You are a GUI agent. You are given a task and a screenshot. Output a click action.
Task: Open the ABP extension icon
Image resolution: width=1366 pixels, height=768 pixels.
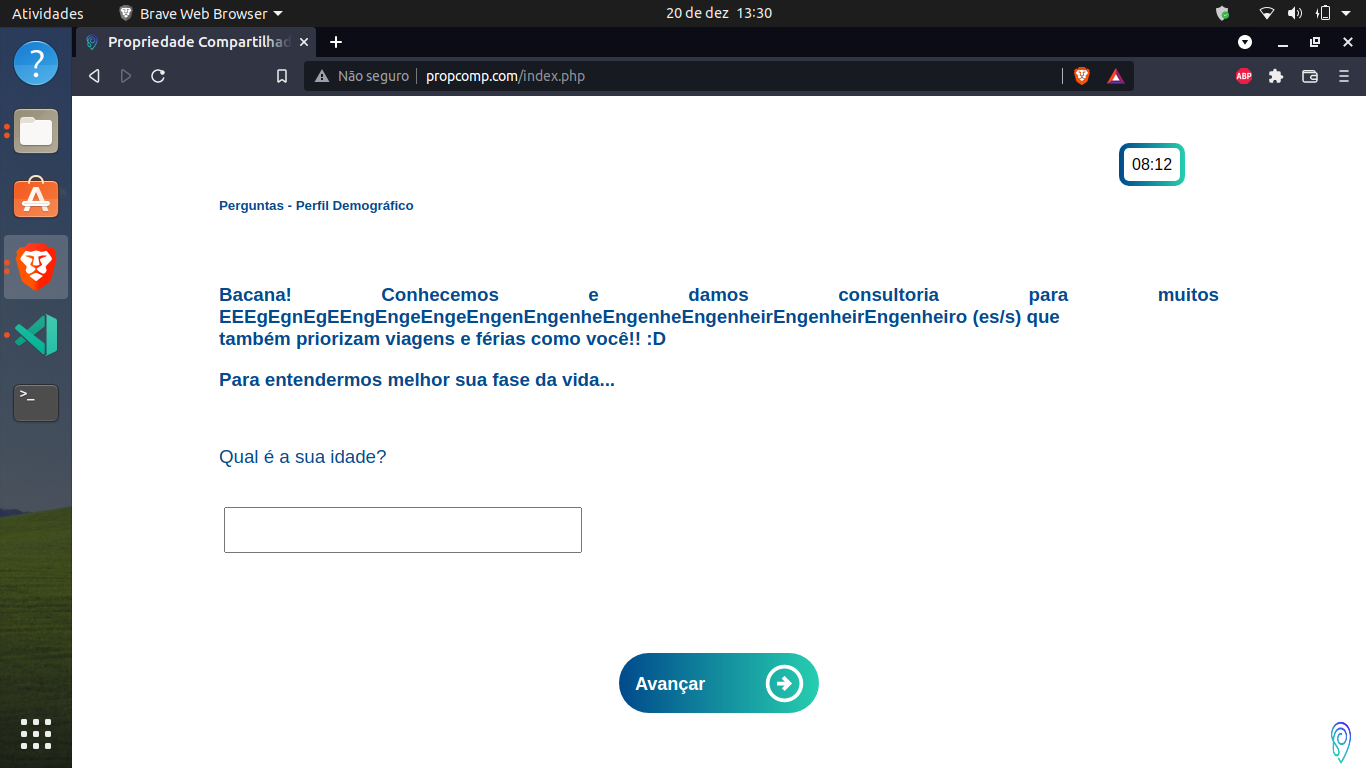[x=1244, y=76]
